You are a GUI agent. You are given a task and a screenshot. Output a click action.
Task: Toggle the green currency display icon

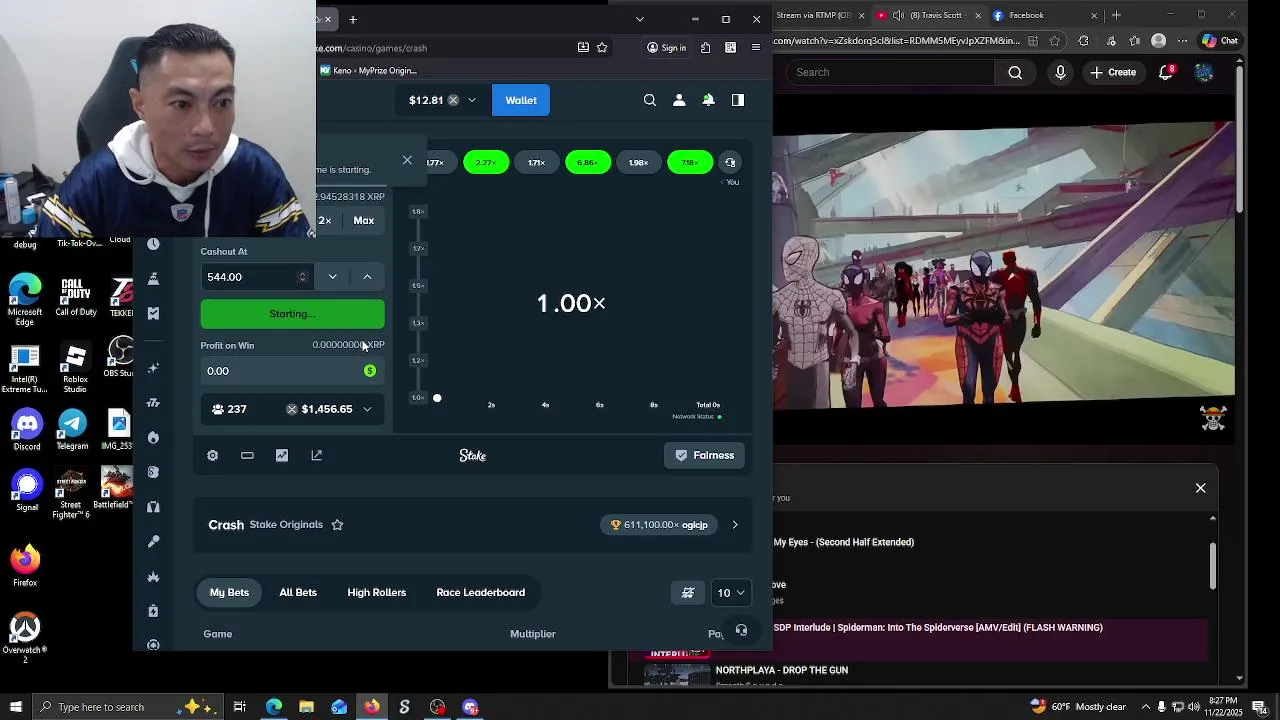coord(370,371)
